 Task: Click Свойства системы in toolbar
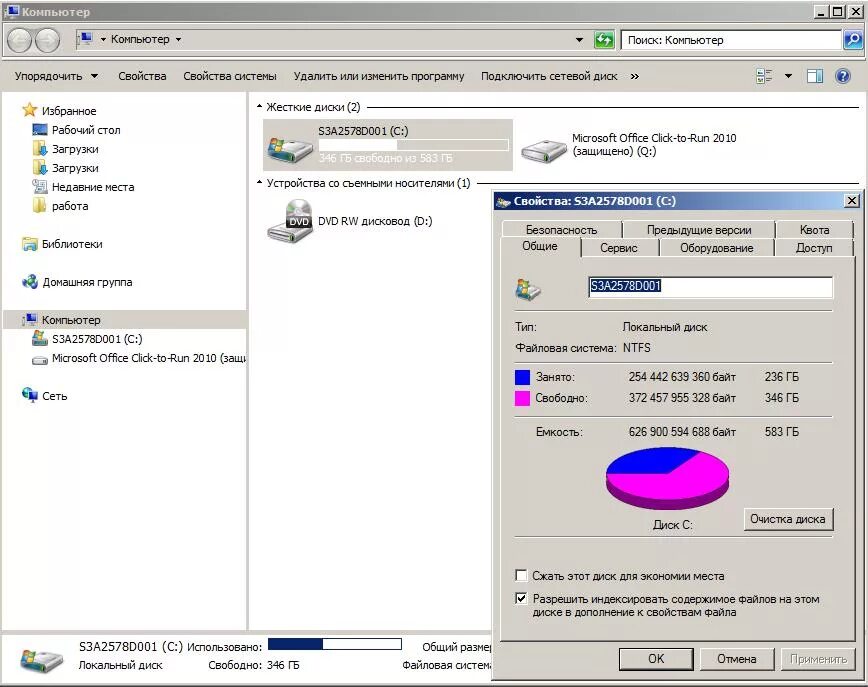230,76
